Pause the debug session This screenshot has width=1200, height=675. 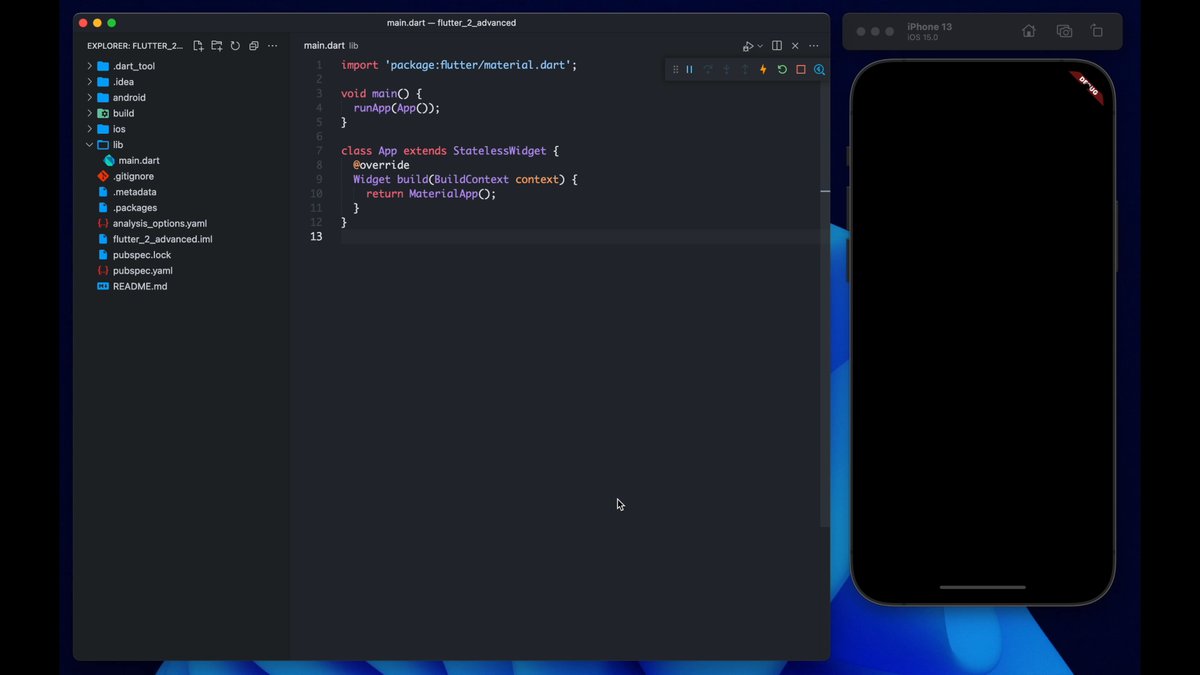[x=689, y=70]
